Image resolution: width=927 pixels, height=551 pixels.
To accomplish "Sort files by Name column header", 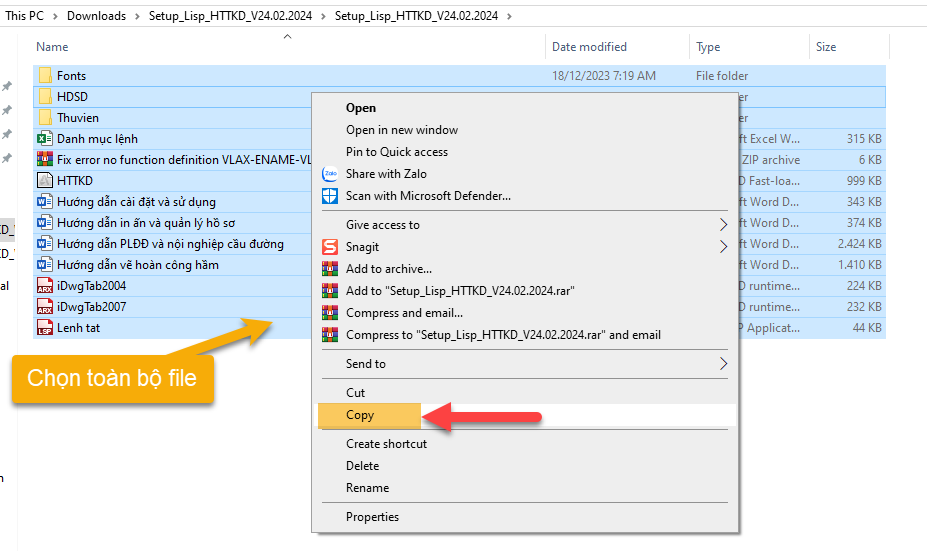I will pyautogui.click(x=52, y=47).
